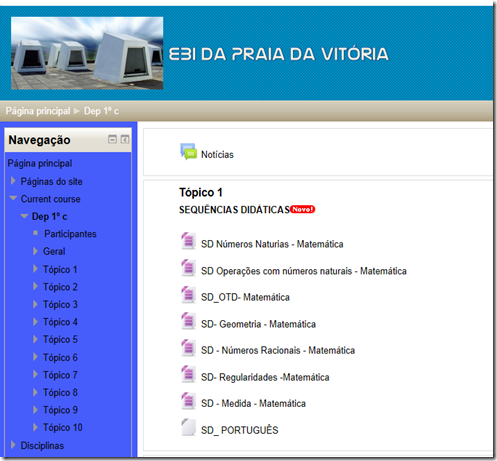Click the SEQUÊNCIAS DIDÁTICAS heading
497x461 pixels.
pos(234,210)
